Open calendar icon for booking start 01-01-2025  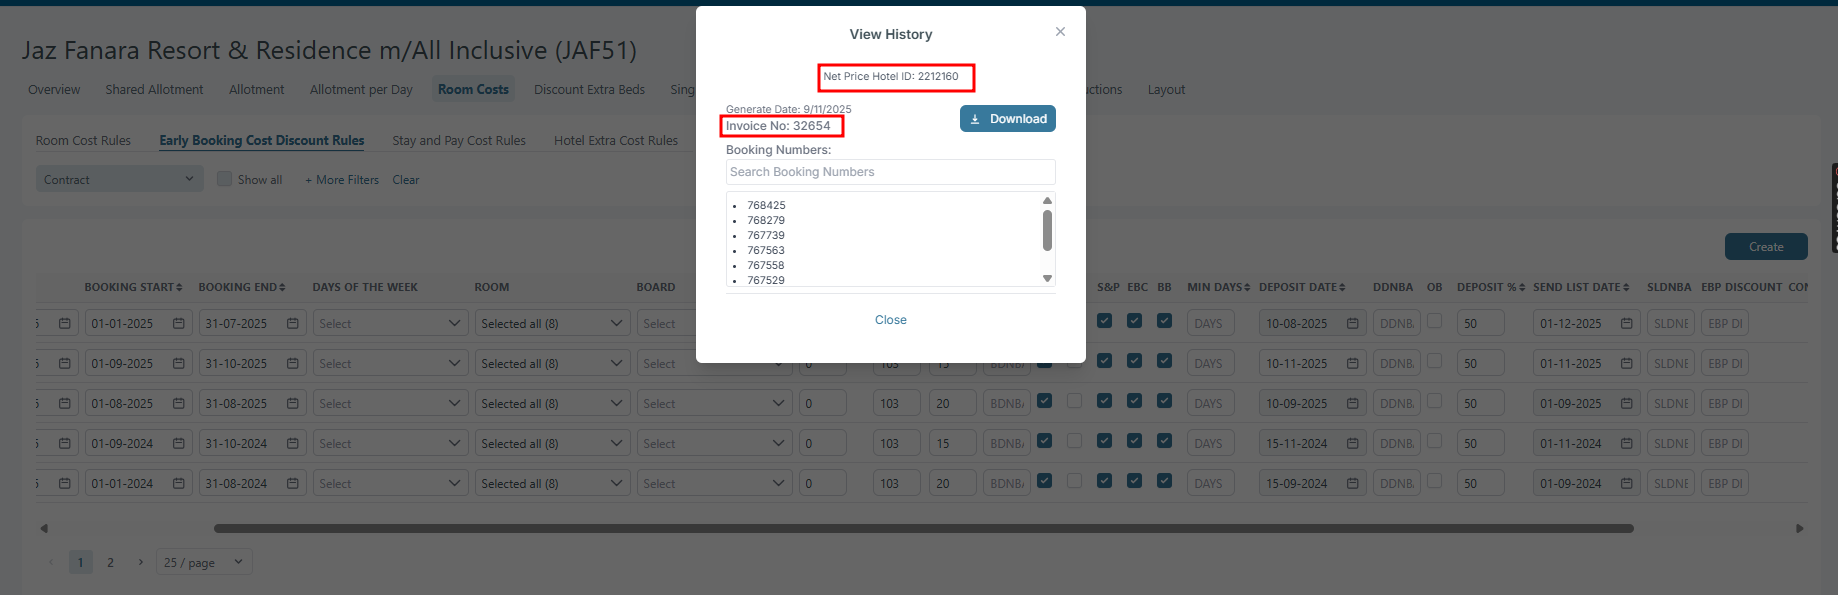pos(179,324)
